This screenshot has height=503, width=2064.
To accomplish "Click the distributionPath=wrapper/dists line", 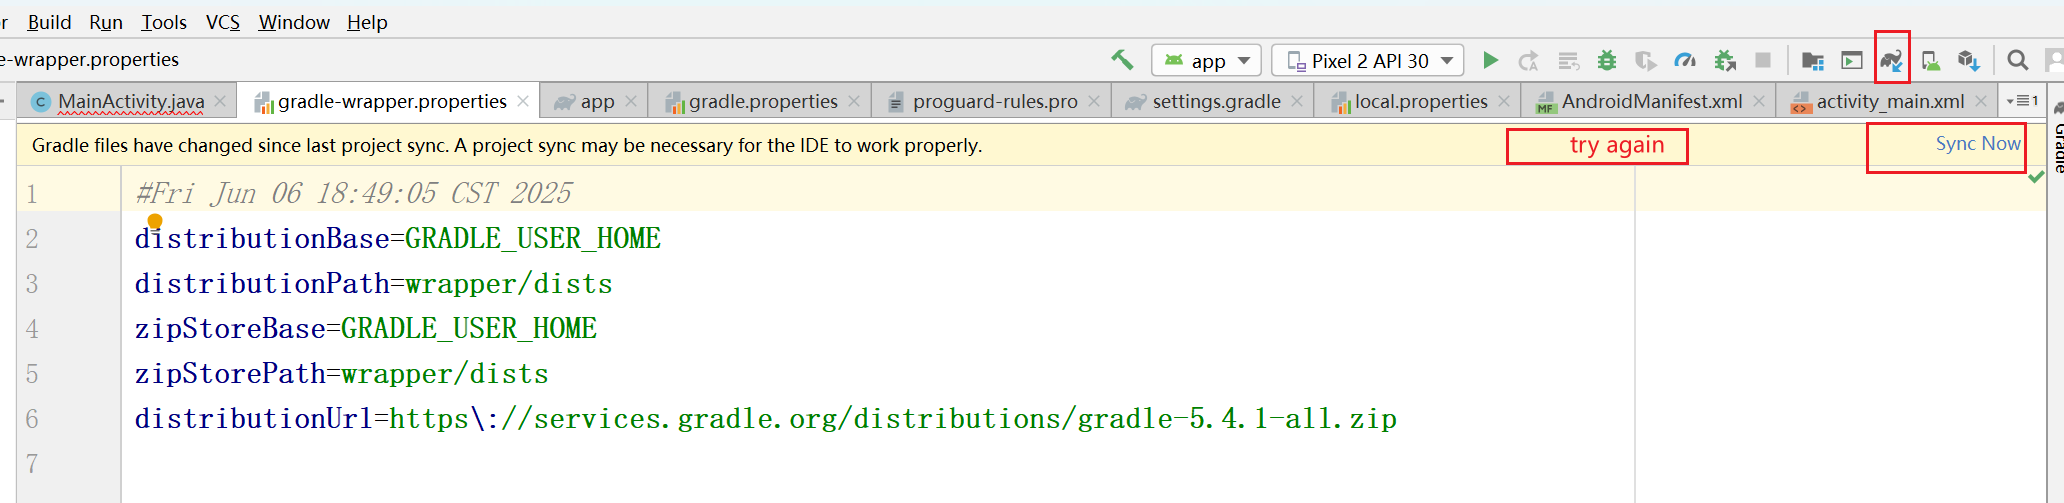I will (374, 283).
